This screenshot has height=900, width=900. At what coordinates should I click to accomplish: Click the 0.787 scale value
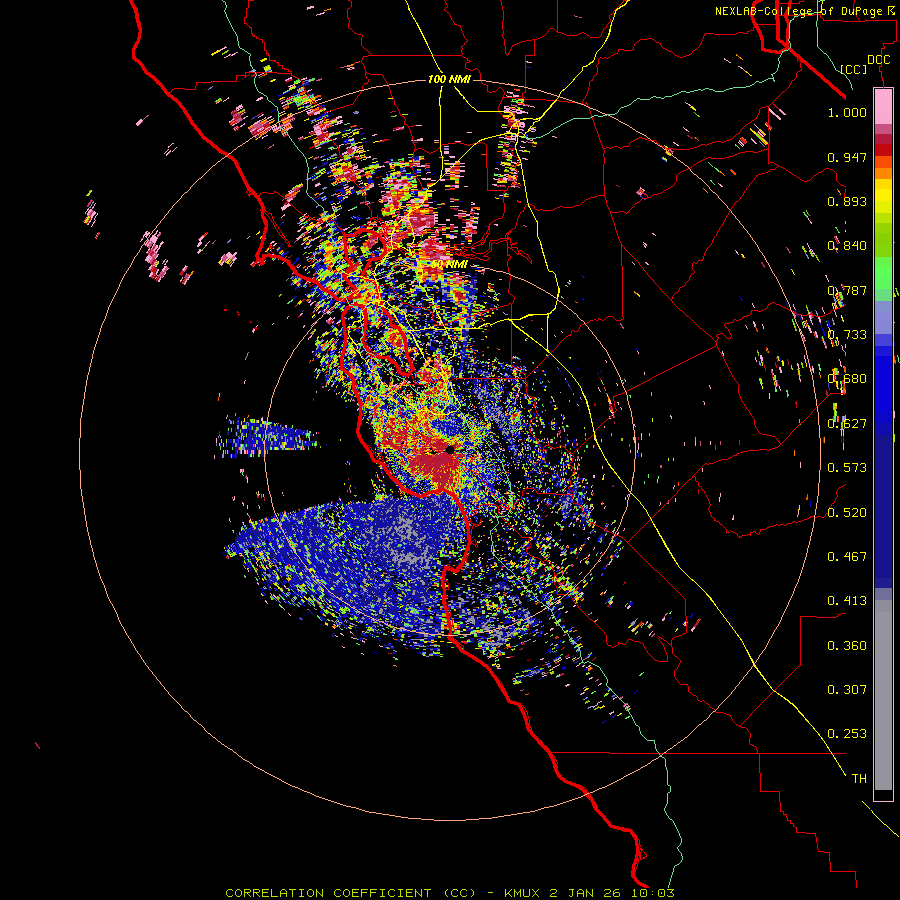[847, 290]
